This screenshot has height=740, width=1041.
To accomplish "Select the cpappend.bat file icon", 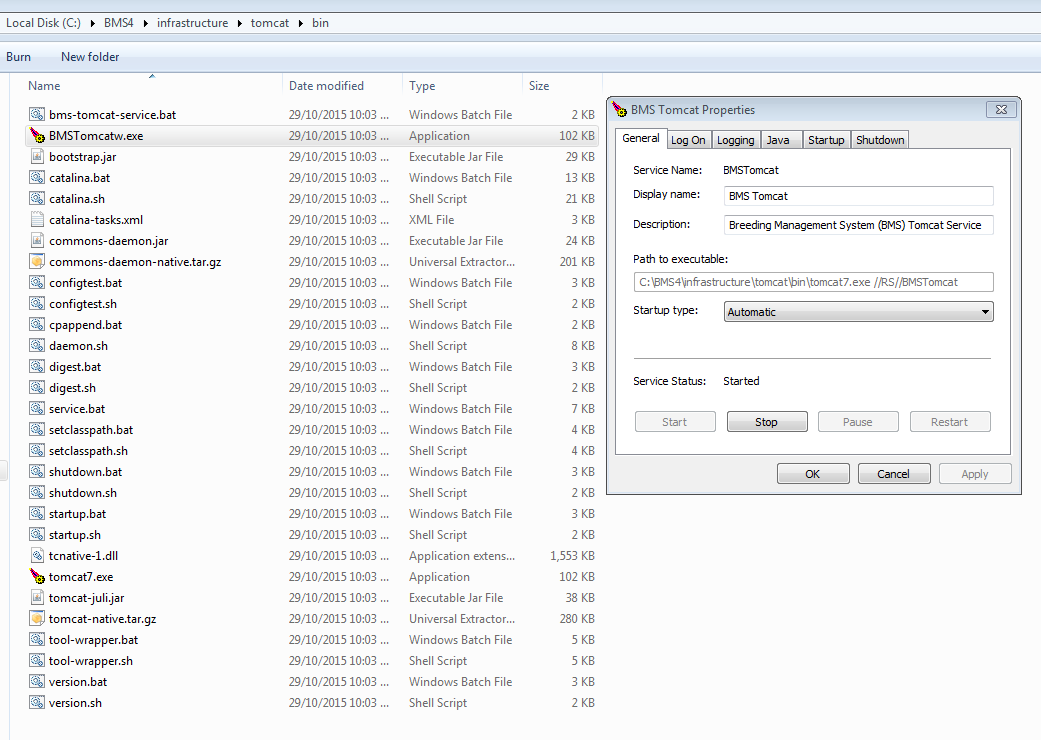I will coord(37,325).
